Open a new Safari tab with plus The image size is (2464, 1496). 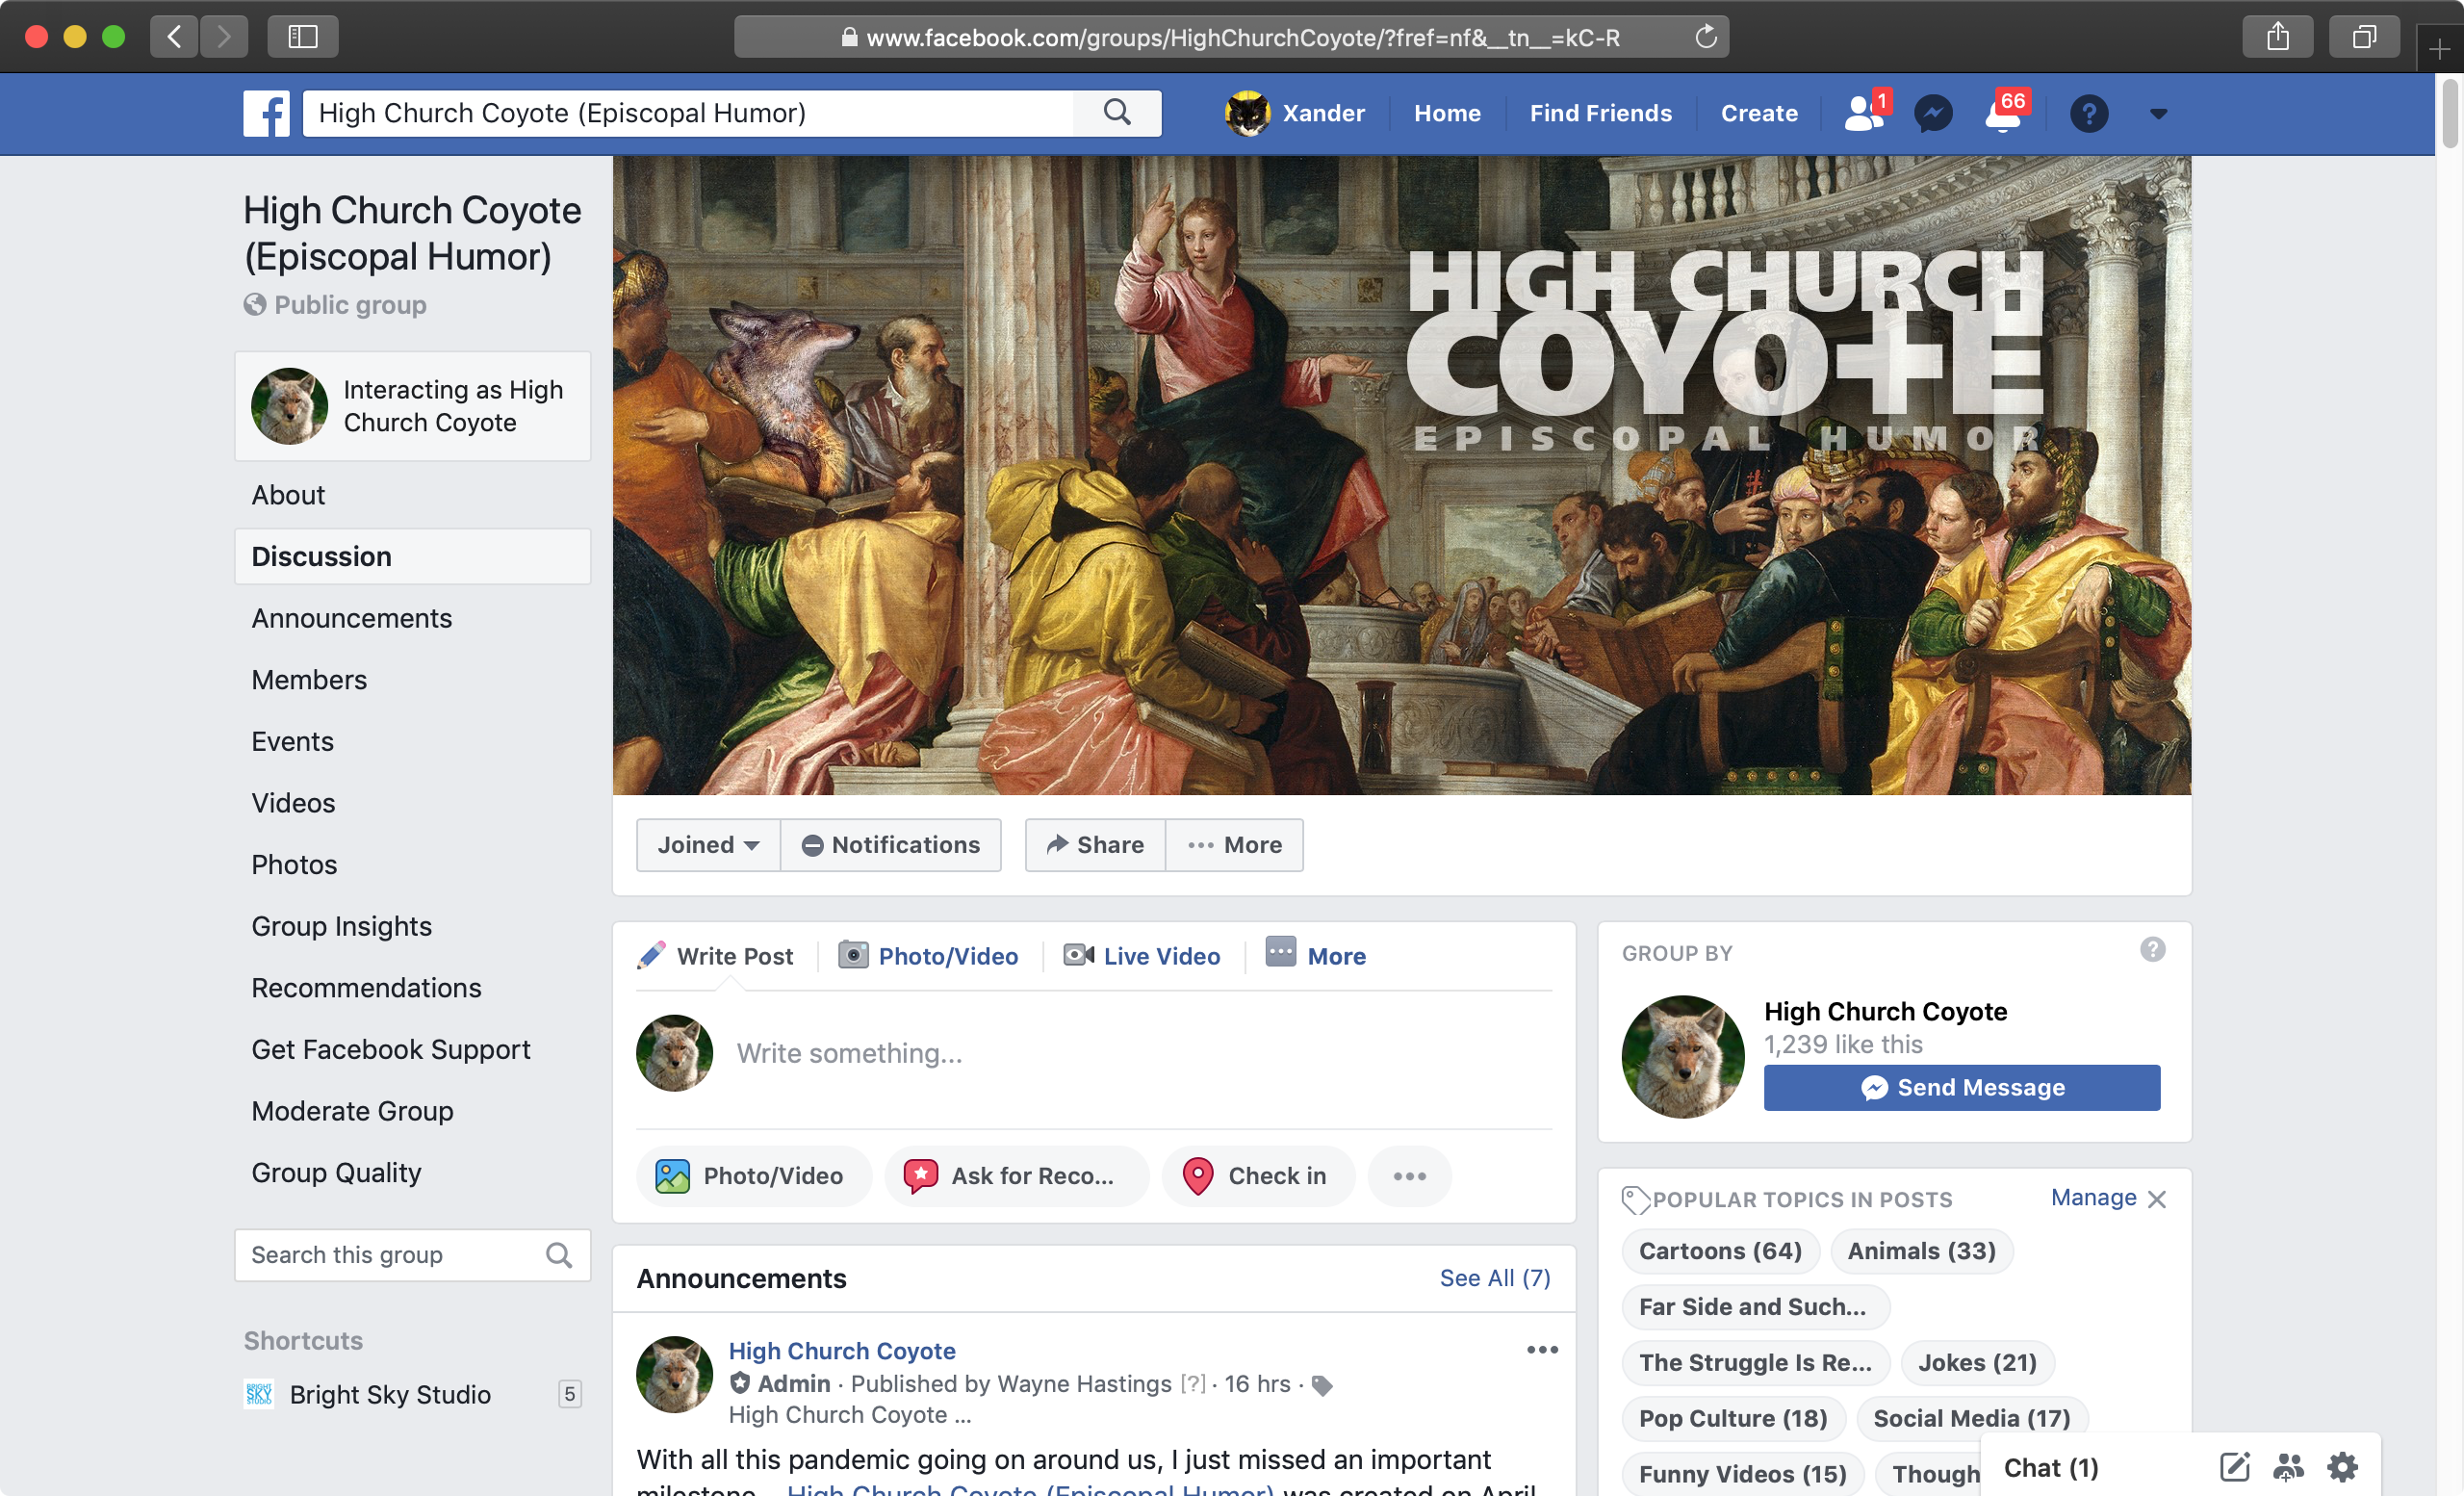[2440, 48]
